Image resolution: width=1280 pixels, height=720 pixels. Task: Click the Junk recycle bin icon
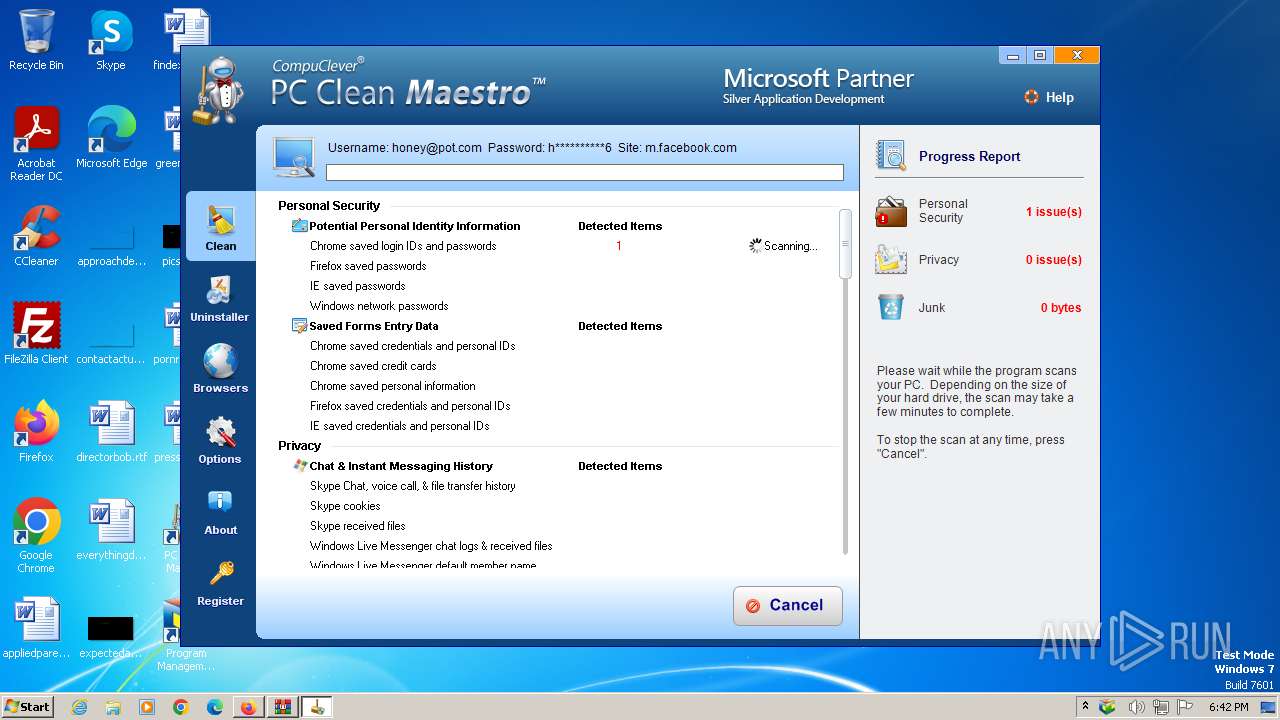click(891, 307)
